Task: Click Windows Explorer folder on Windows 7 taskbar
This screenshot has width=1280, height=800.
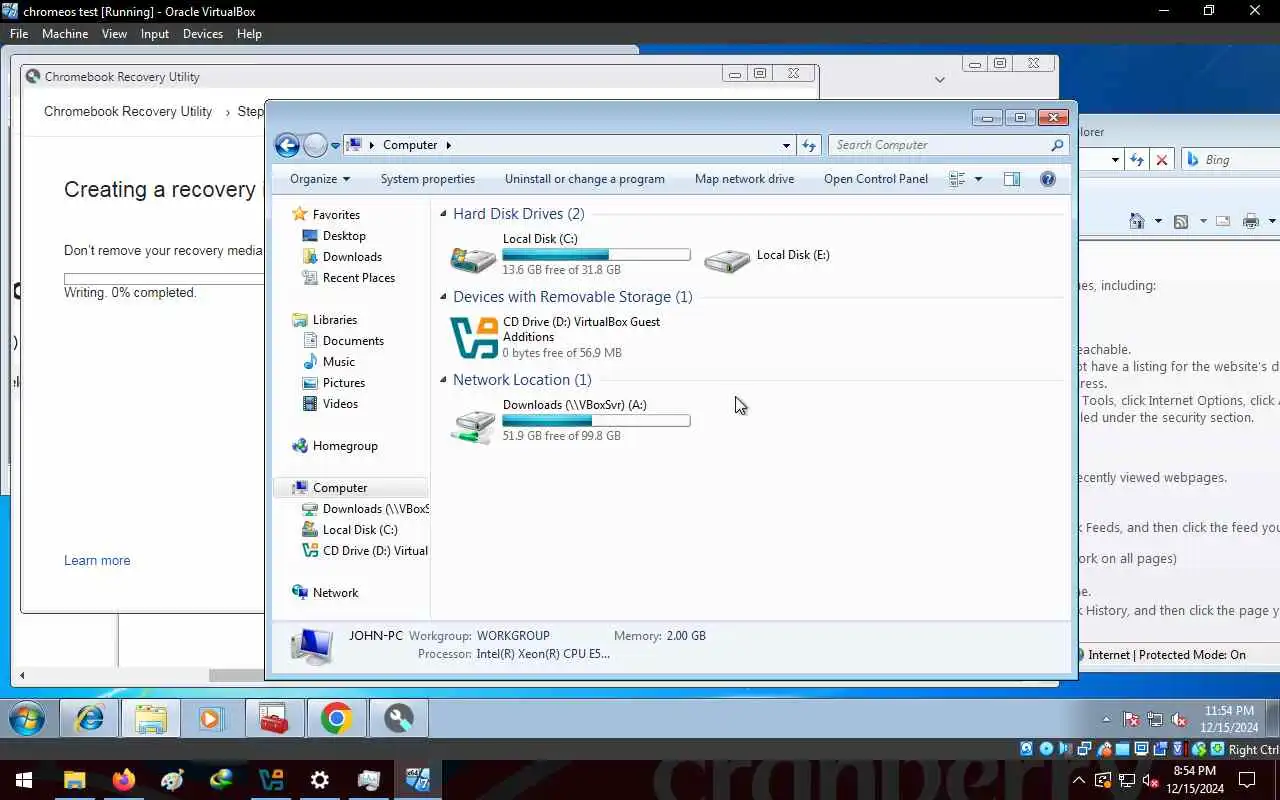Action: tap(151, 718)
